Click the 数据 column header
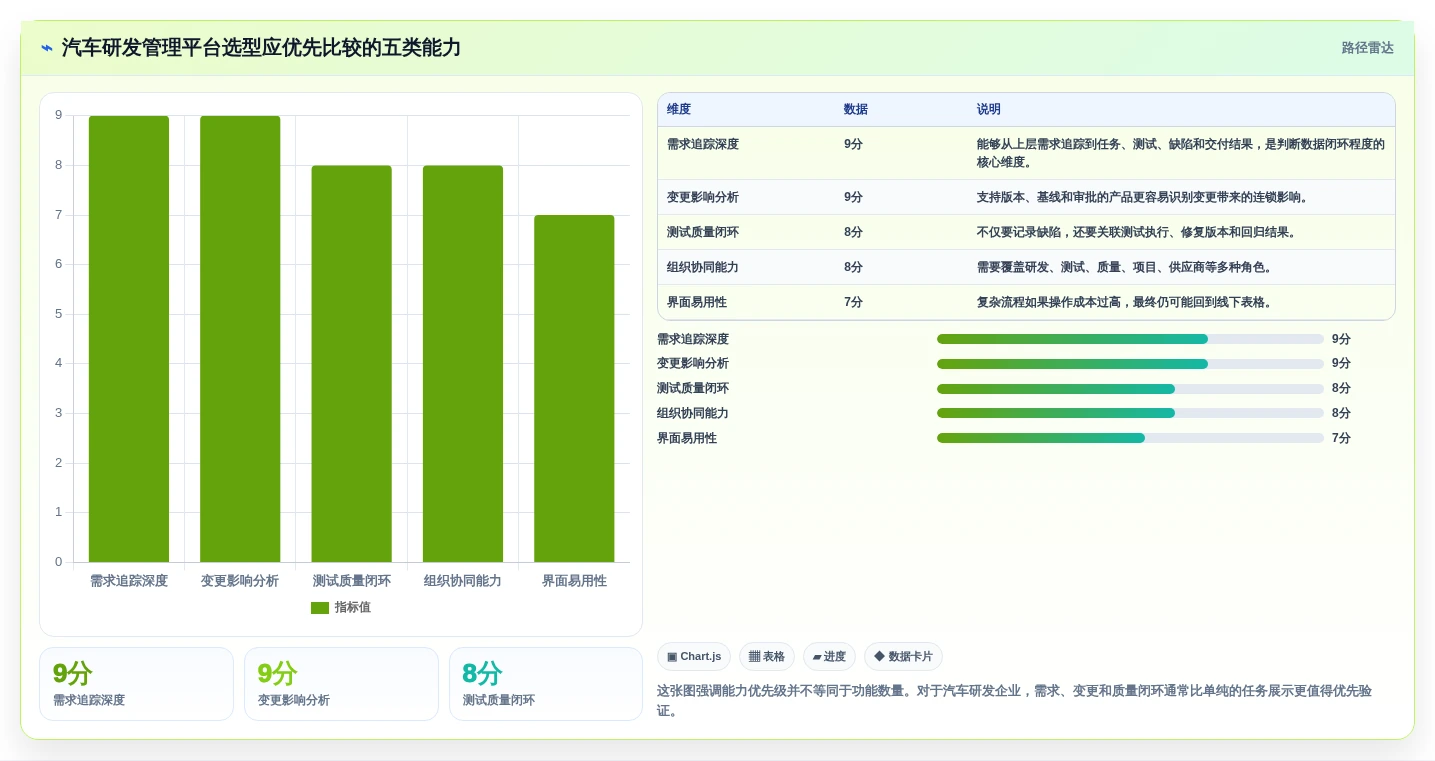Image resolution: width=1435 pixels, height=761 pixels. (x=856, y=110)
